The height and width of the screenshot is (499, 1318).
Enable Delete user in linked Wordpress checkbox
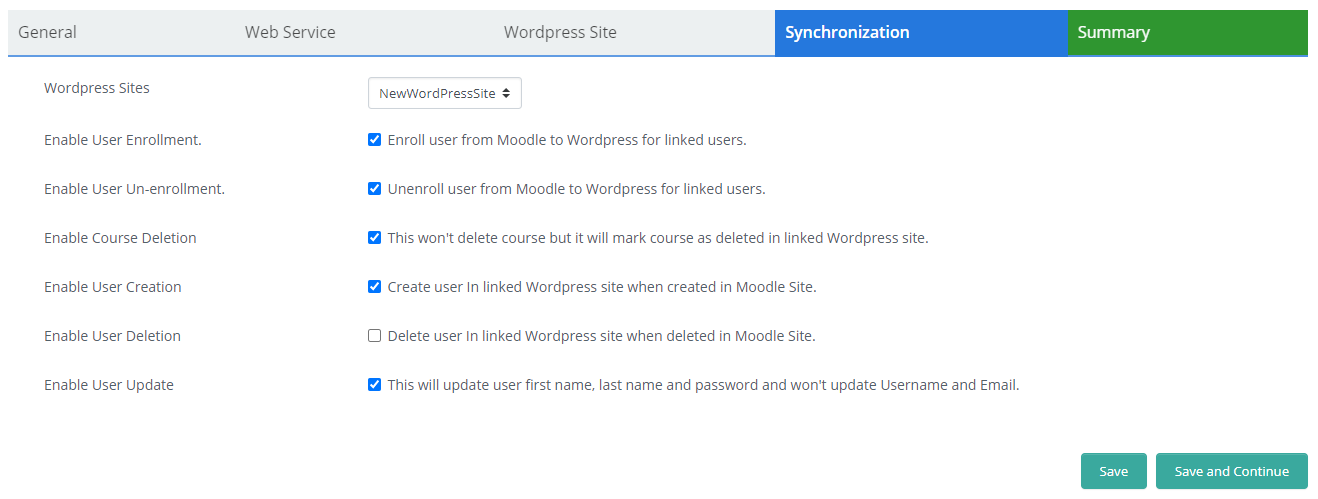click(375, 336)
